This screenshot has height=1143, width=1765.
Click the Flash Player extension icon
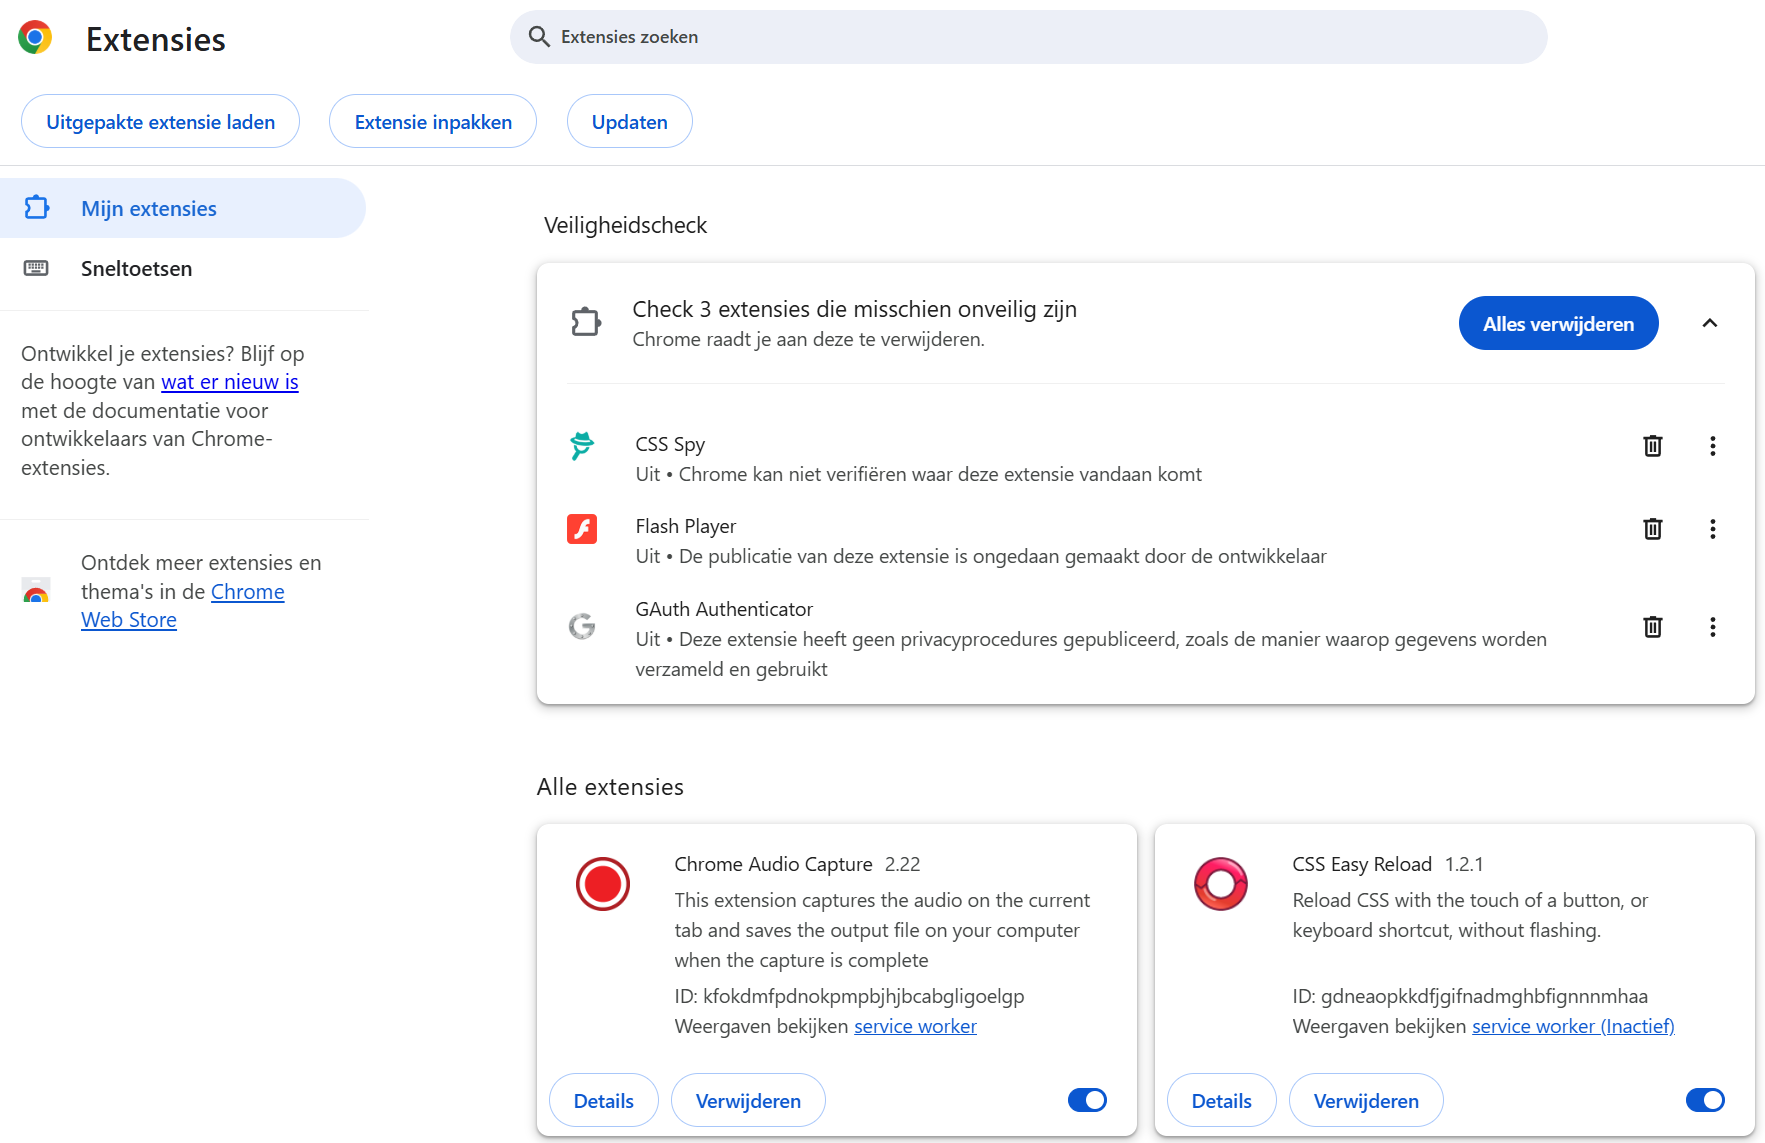click(x=582, y=529)
